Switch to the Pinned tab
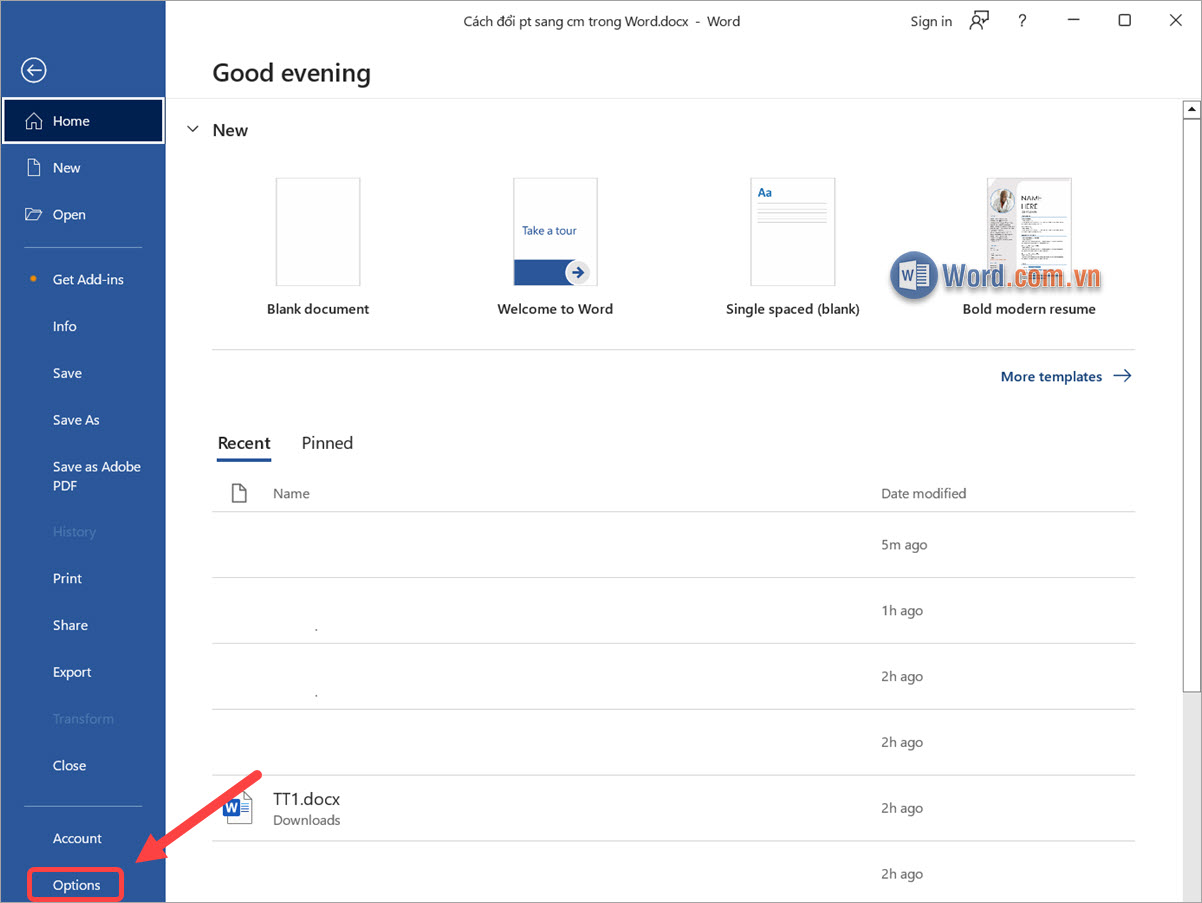1202x903 pixels. [x=327, y=443]
